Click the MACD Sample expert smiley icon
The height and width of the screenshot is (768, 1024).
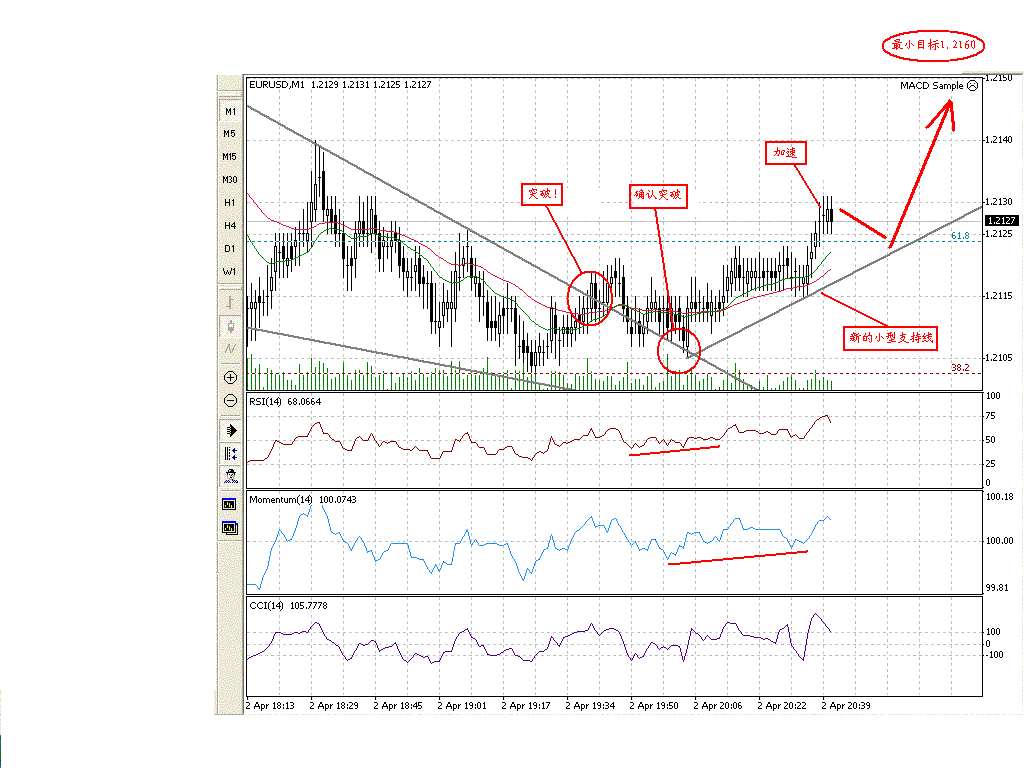[972, 86]
